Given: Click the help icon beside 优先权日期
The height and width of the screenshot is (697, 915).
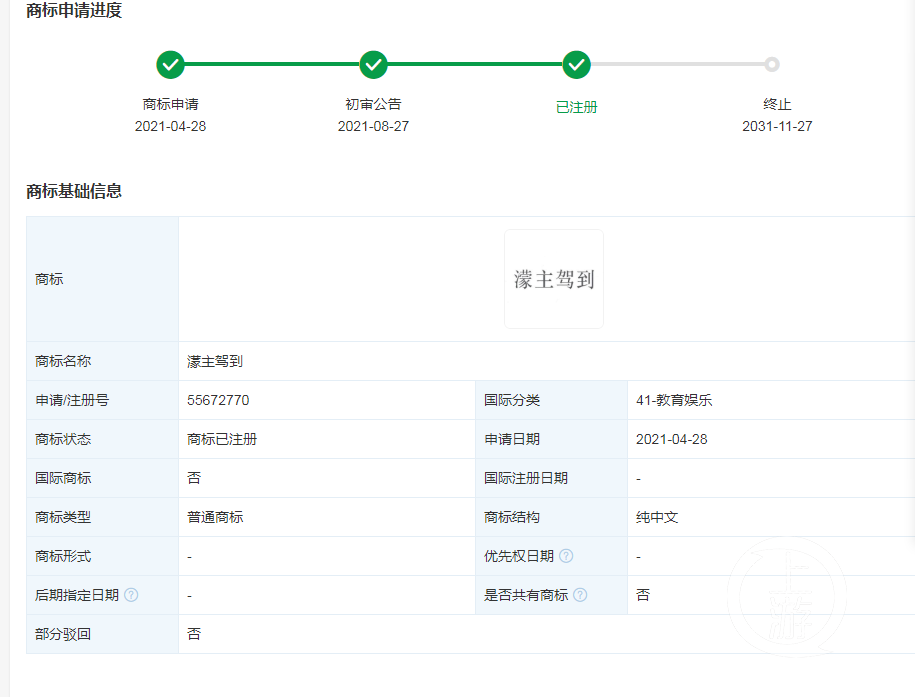Looking at the screenshot, I should (x=566, y=556).
